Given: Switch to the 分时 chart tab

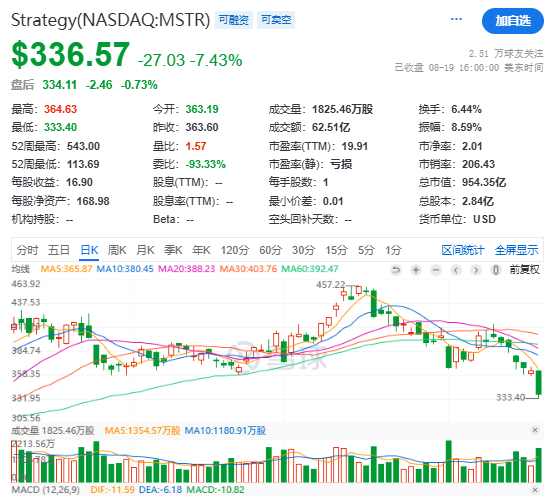Looking at the screenshot, I should tap(27, 250).
